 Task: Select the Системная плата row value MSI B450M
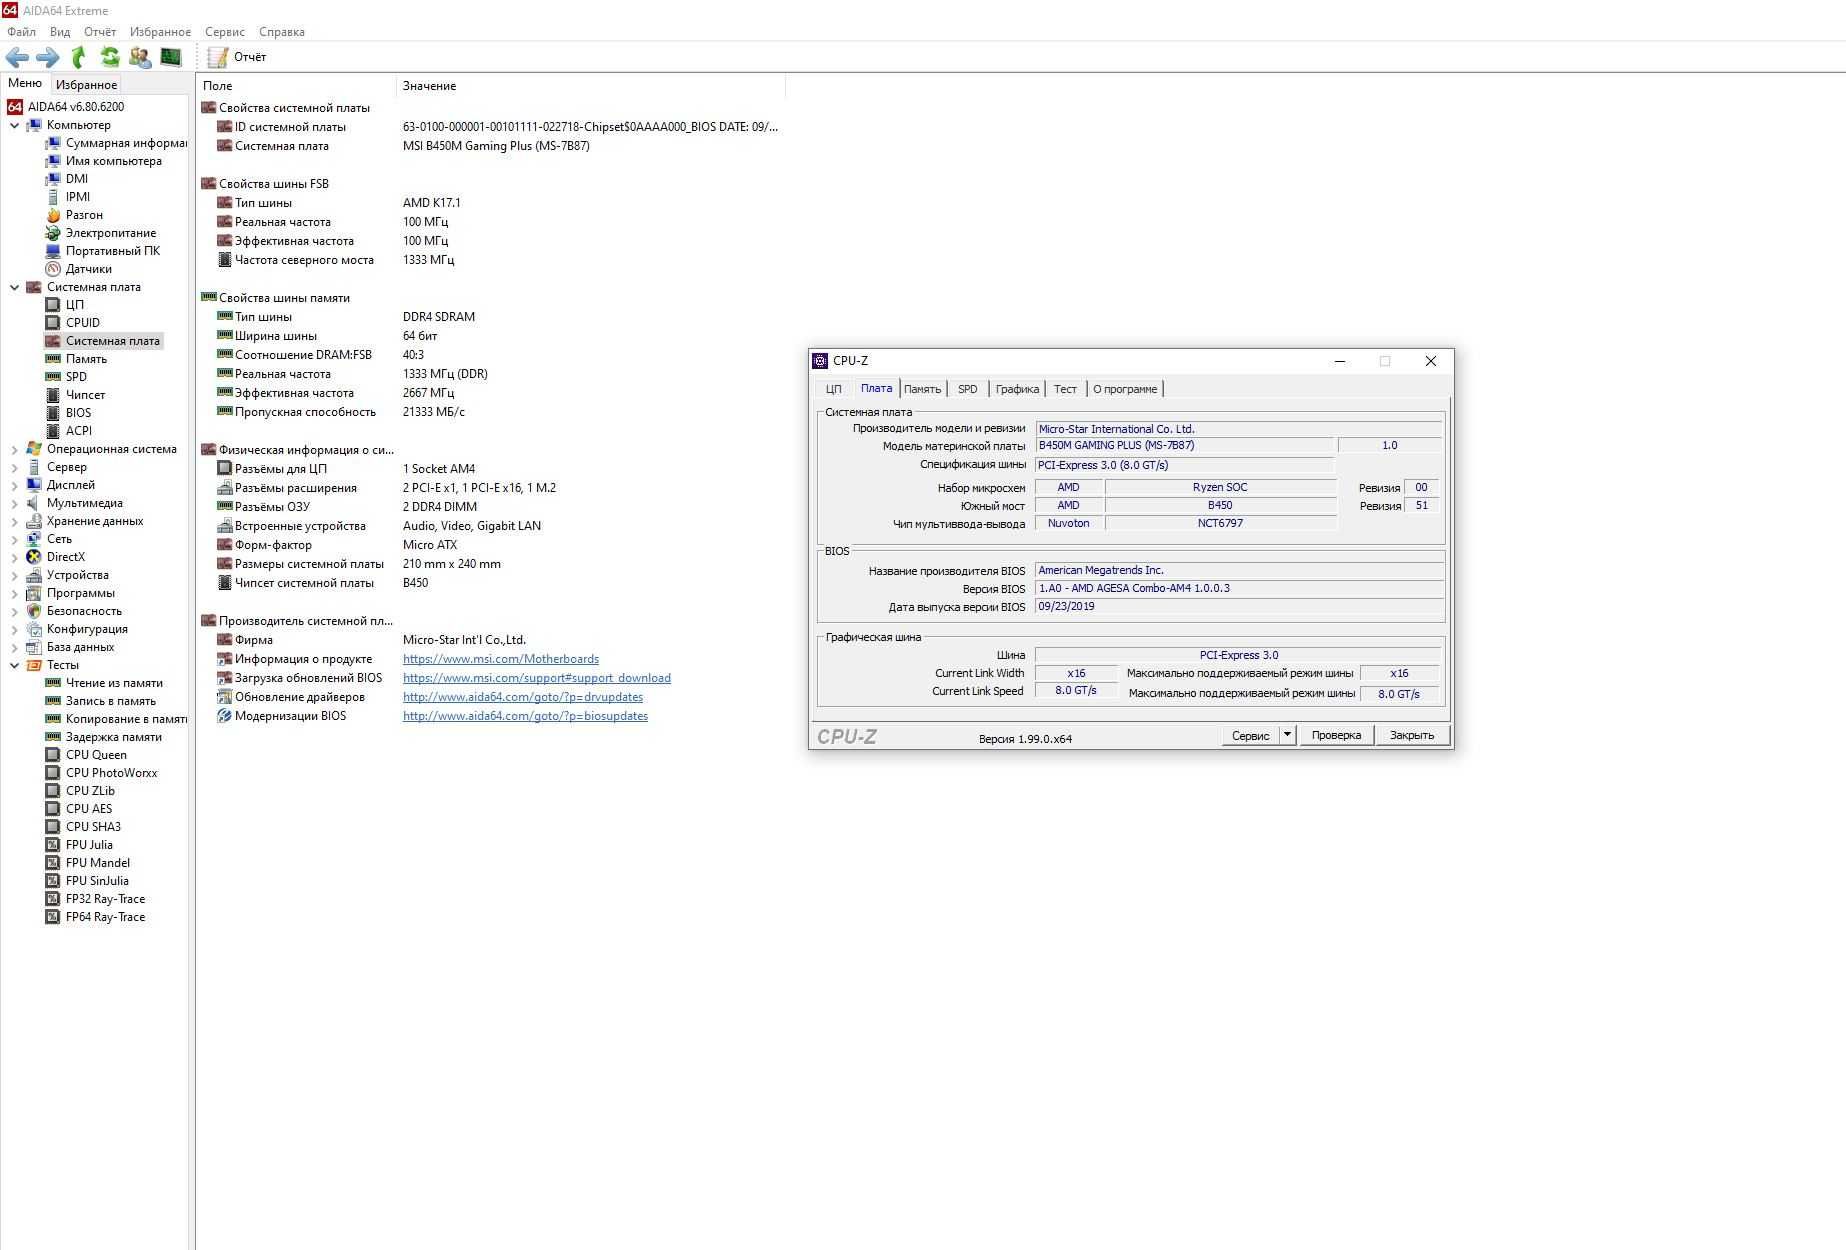pos(496,146)
